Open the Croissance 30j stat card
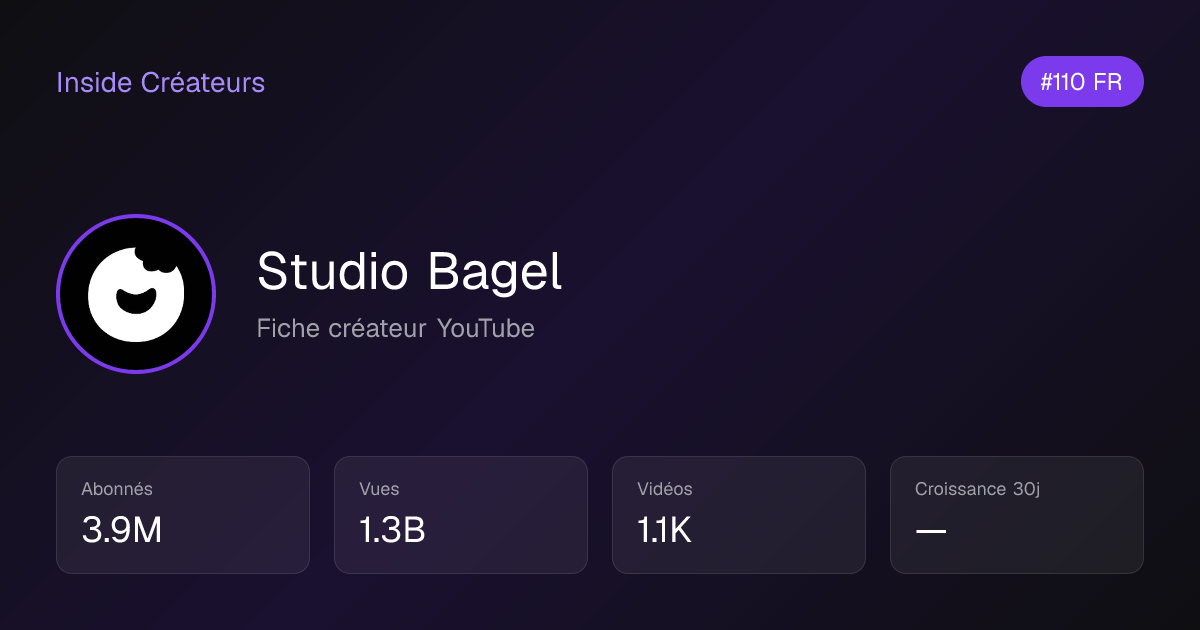 (x=1017, y=515)
